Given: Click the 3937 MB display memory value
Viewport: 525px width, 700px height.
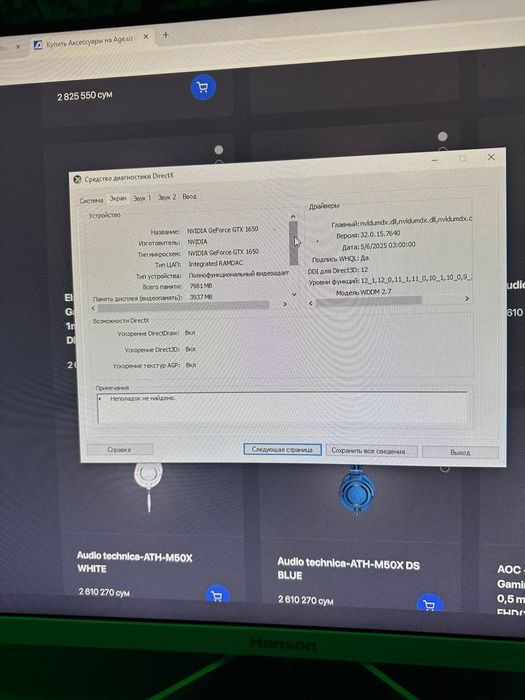Looking at the screenshot, I should point(201,297).
